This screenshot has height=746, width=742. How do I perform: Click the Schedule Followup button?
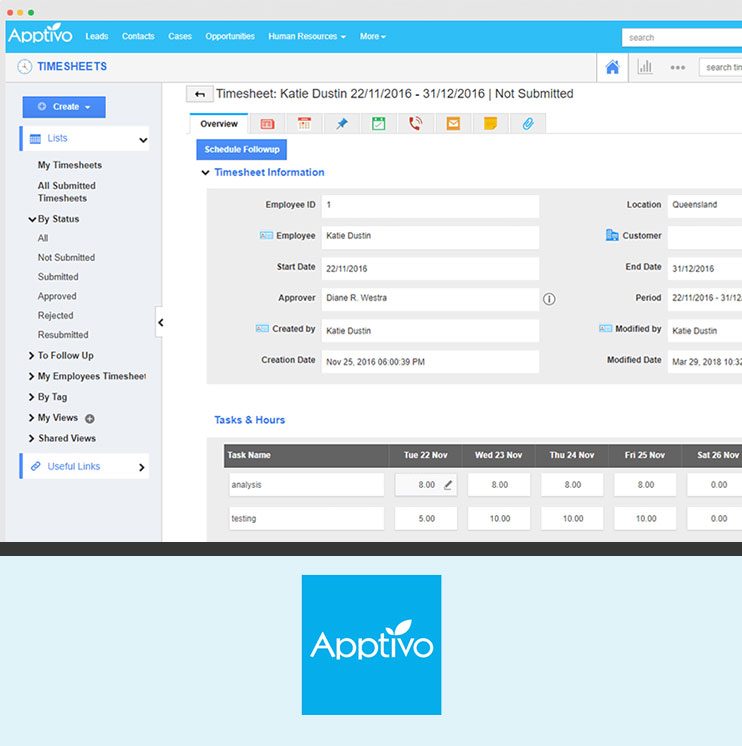(242, 149)
